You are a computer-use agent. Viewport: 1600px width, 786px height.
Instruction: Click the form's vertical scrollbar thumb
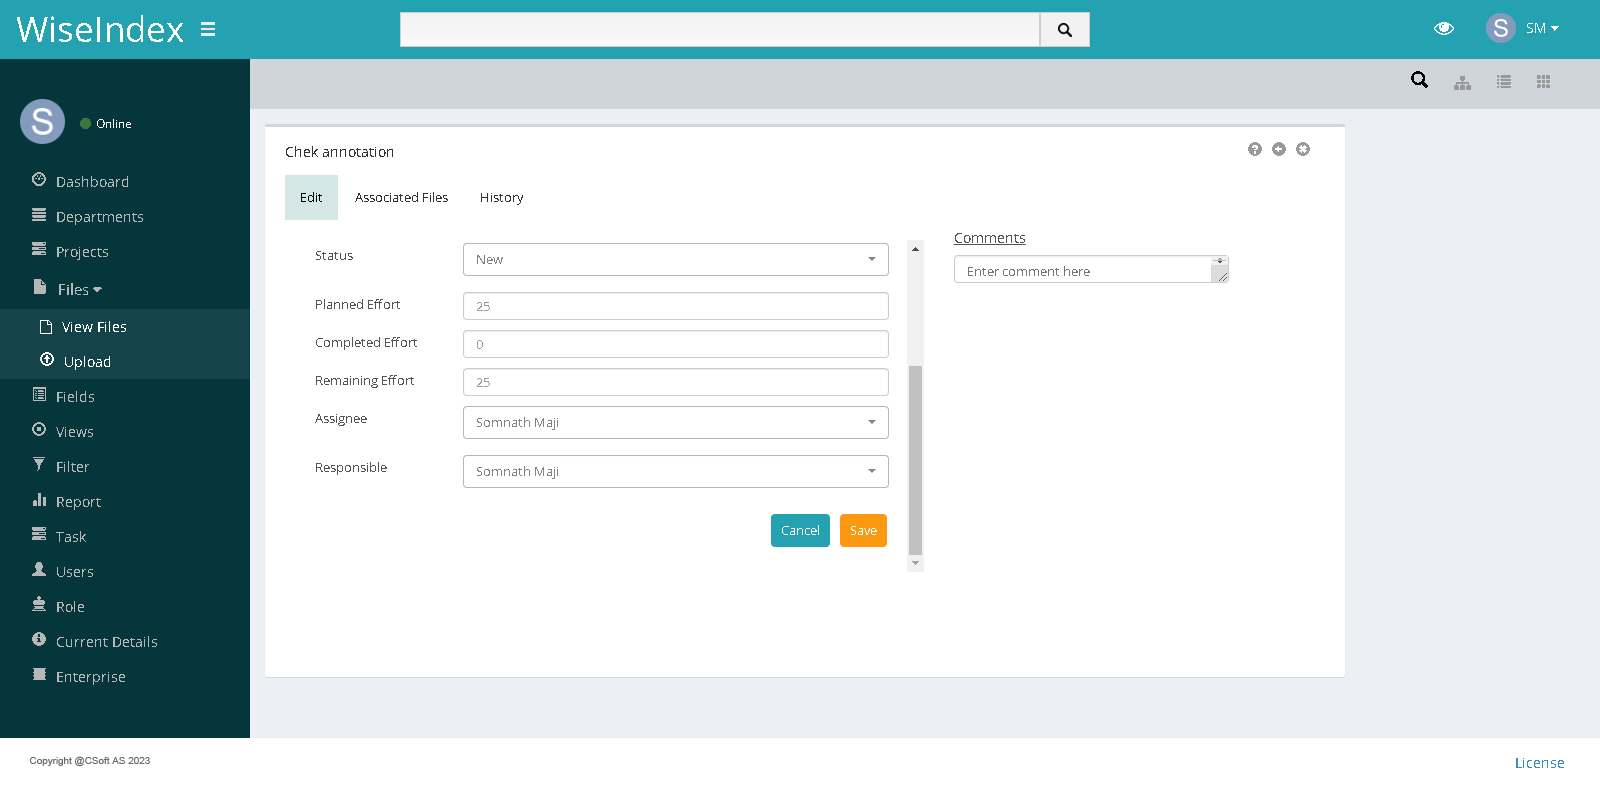point(915,460)
